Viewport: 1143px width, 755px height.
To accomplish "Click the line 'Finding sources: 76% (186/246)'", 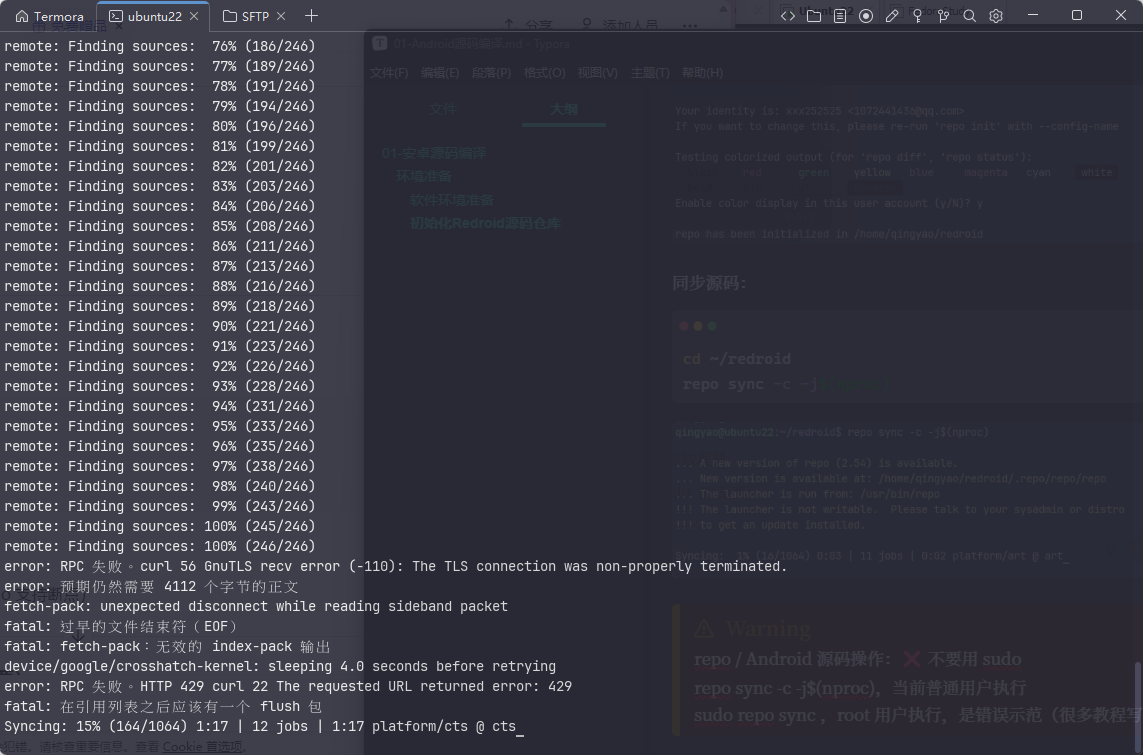I will (x=160, y=46).
